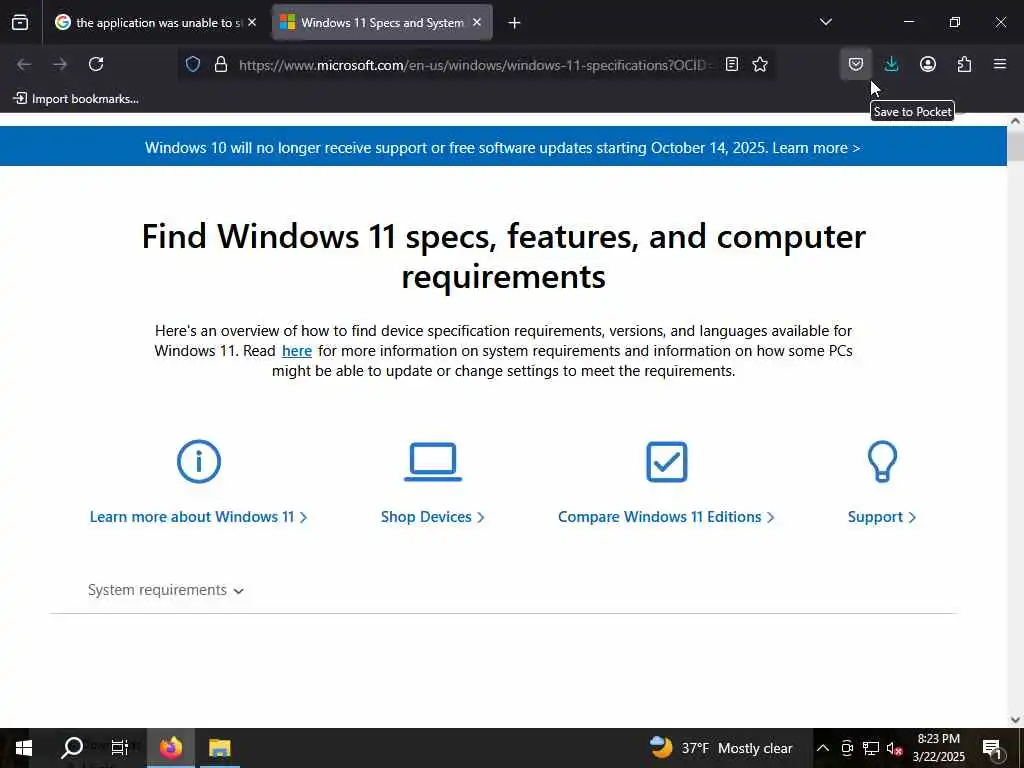This screenshot has height=768, width=1024.
Task: Open Firefox application menu
Action: coord(1000,64)
